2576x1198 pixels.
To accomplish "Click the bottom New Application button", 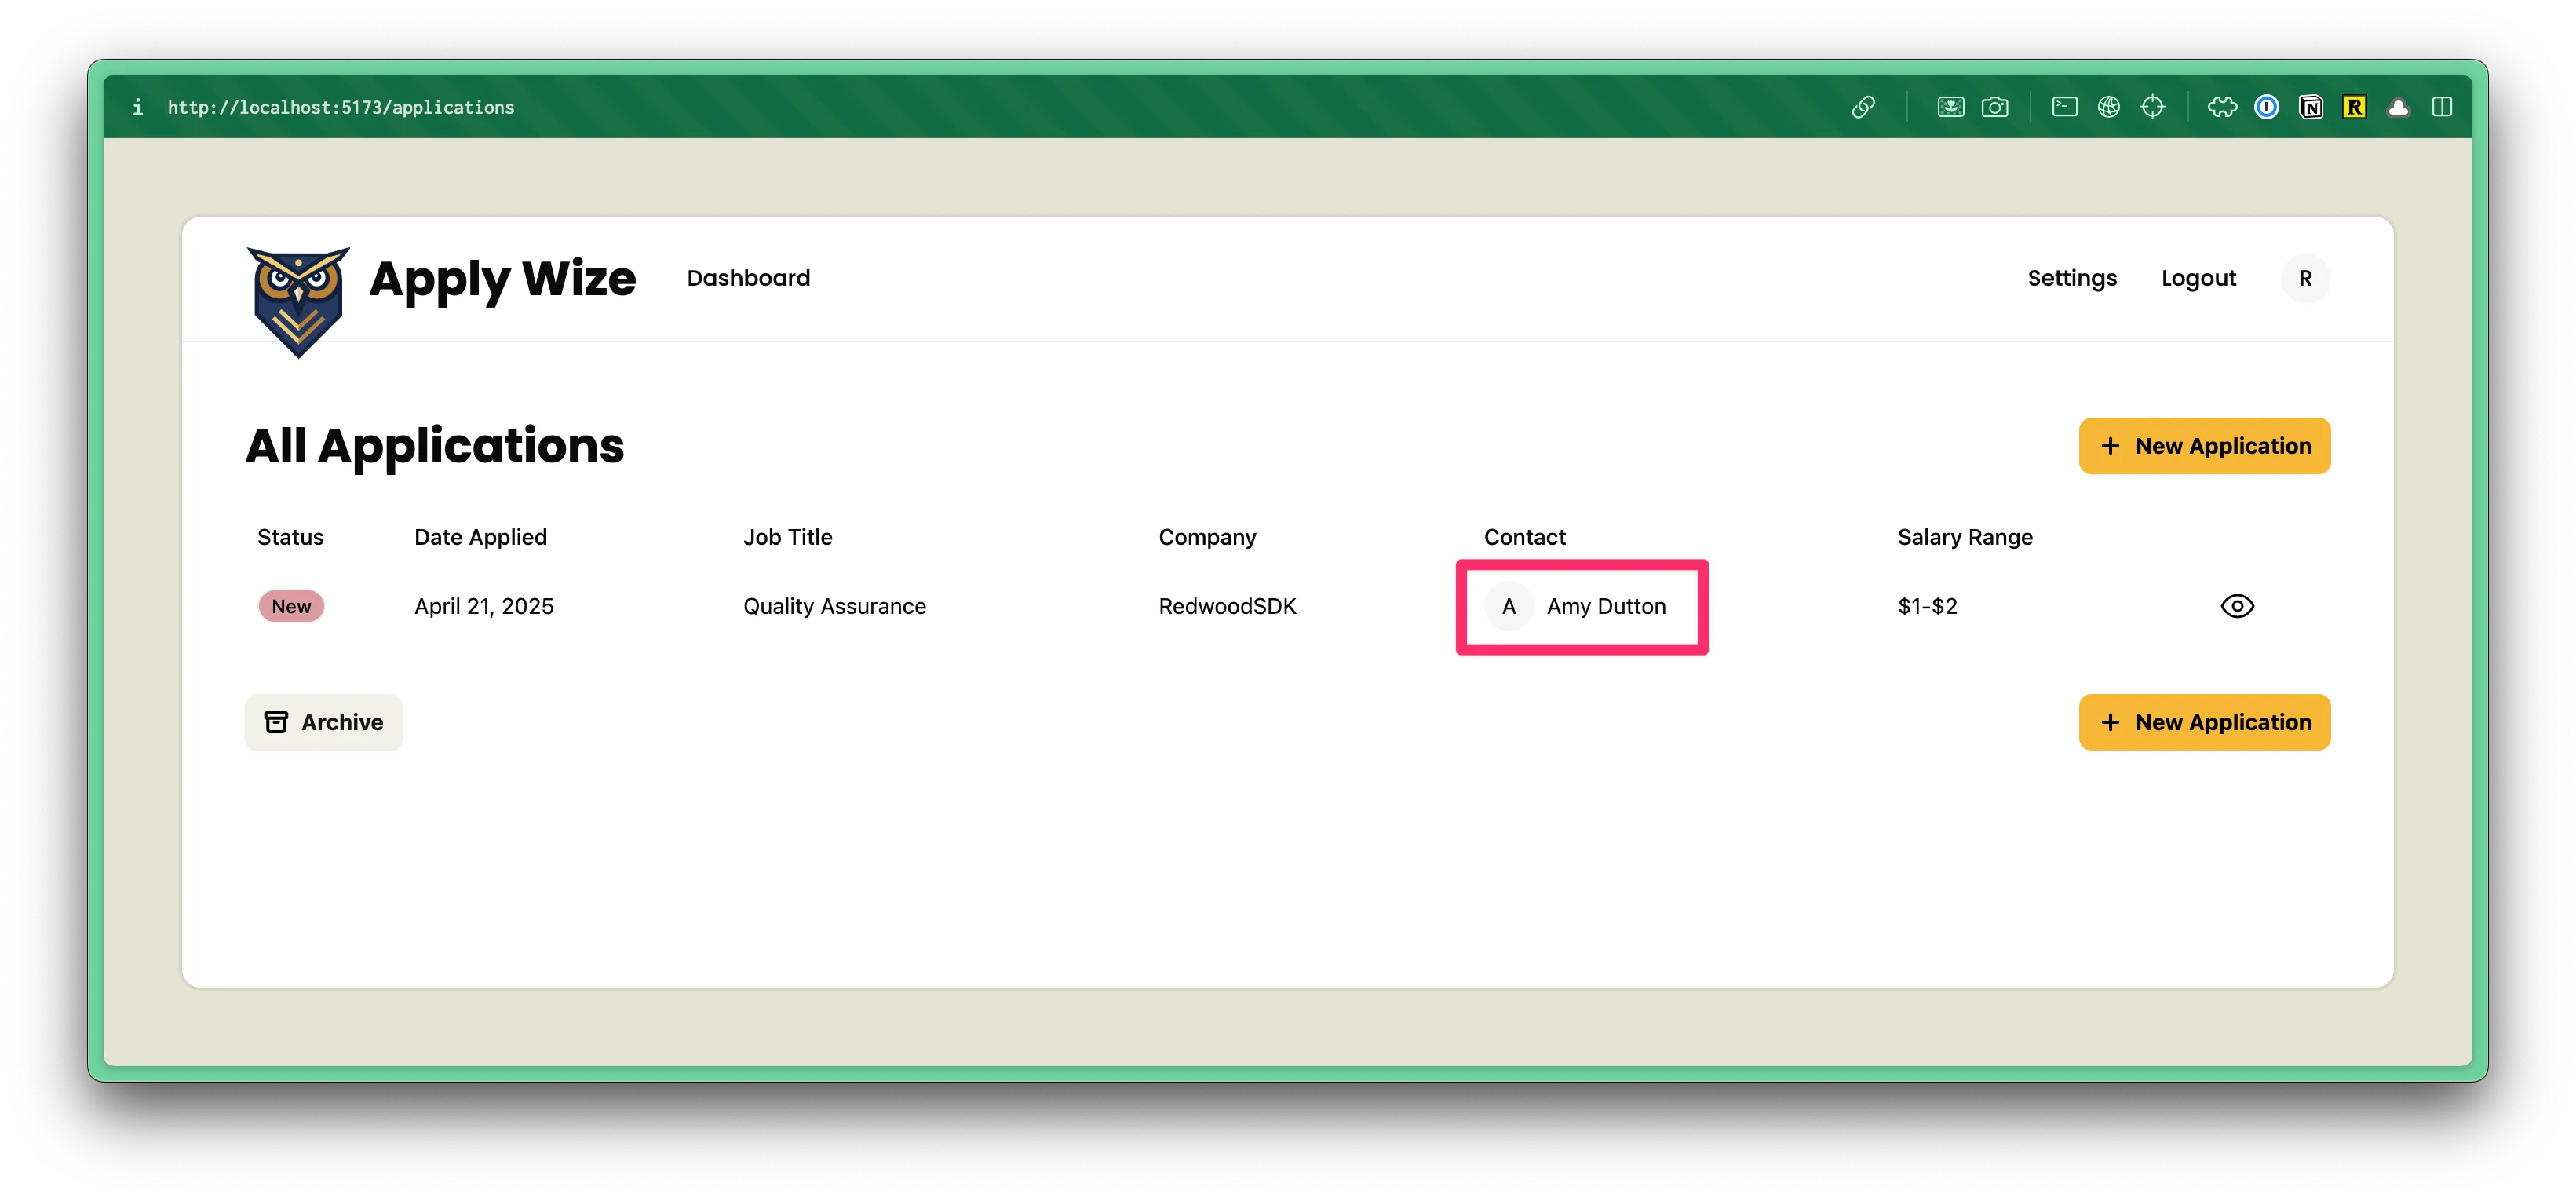I will pyautogui.click(x=2204, y=722).
